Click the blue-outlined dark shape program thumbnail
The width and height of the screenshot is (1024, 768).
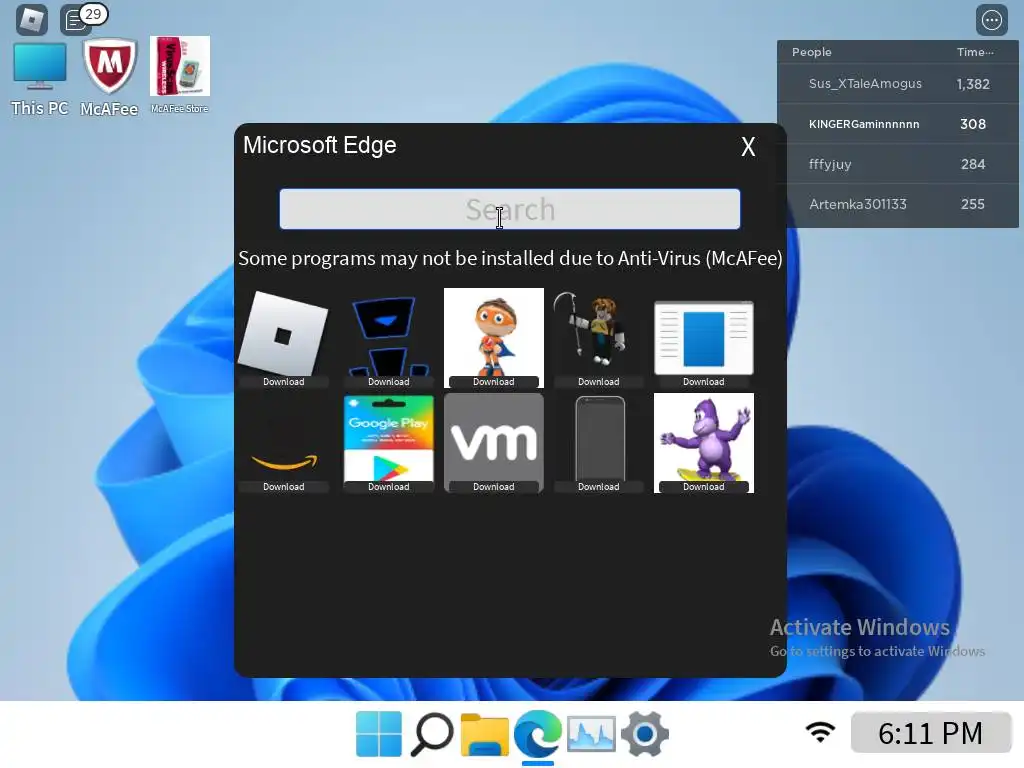click(389, 335)
